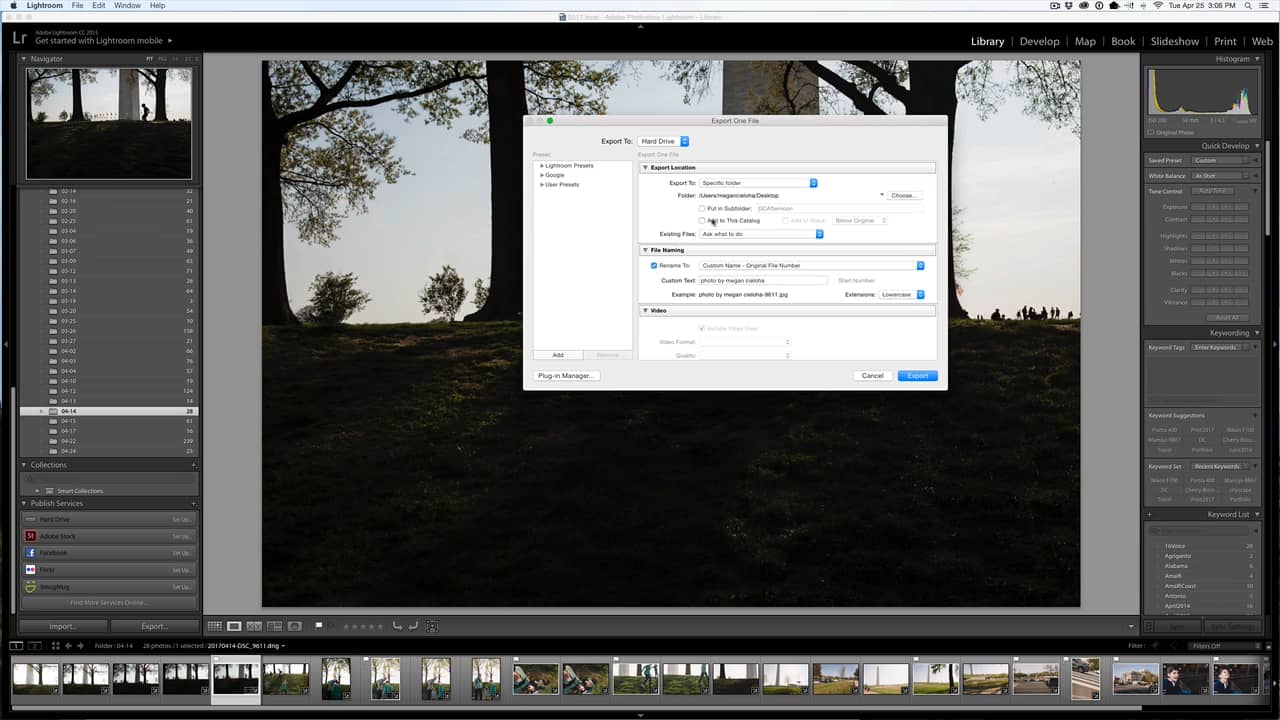This screenshot has width=1280, height=720.
Task: Expand User Presets in preset list
Action: (x=542, y=185)
